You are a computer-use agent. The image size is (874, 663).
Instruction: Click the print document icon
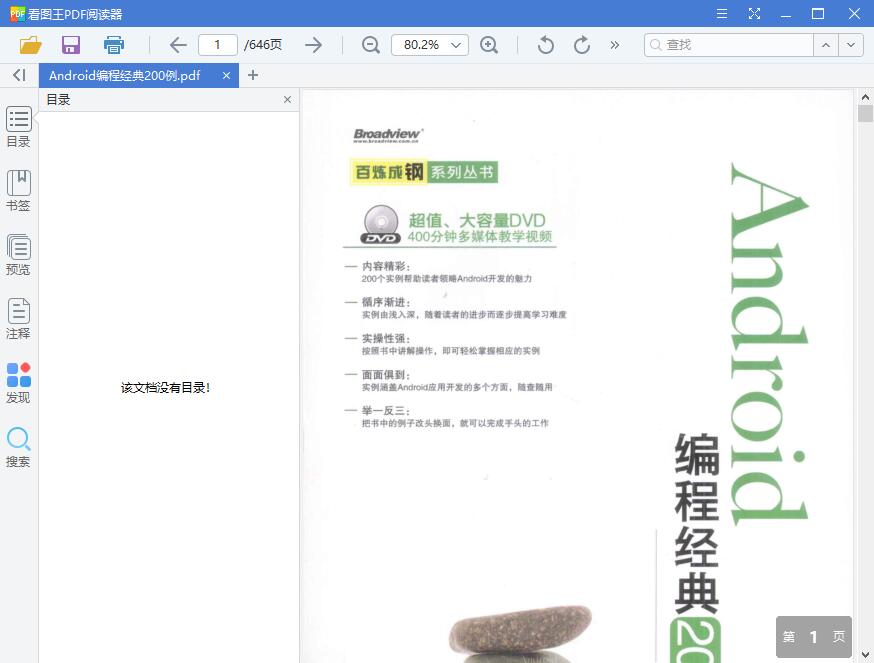pyautogui.click(x=113, y=45)
